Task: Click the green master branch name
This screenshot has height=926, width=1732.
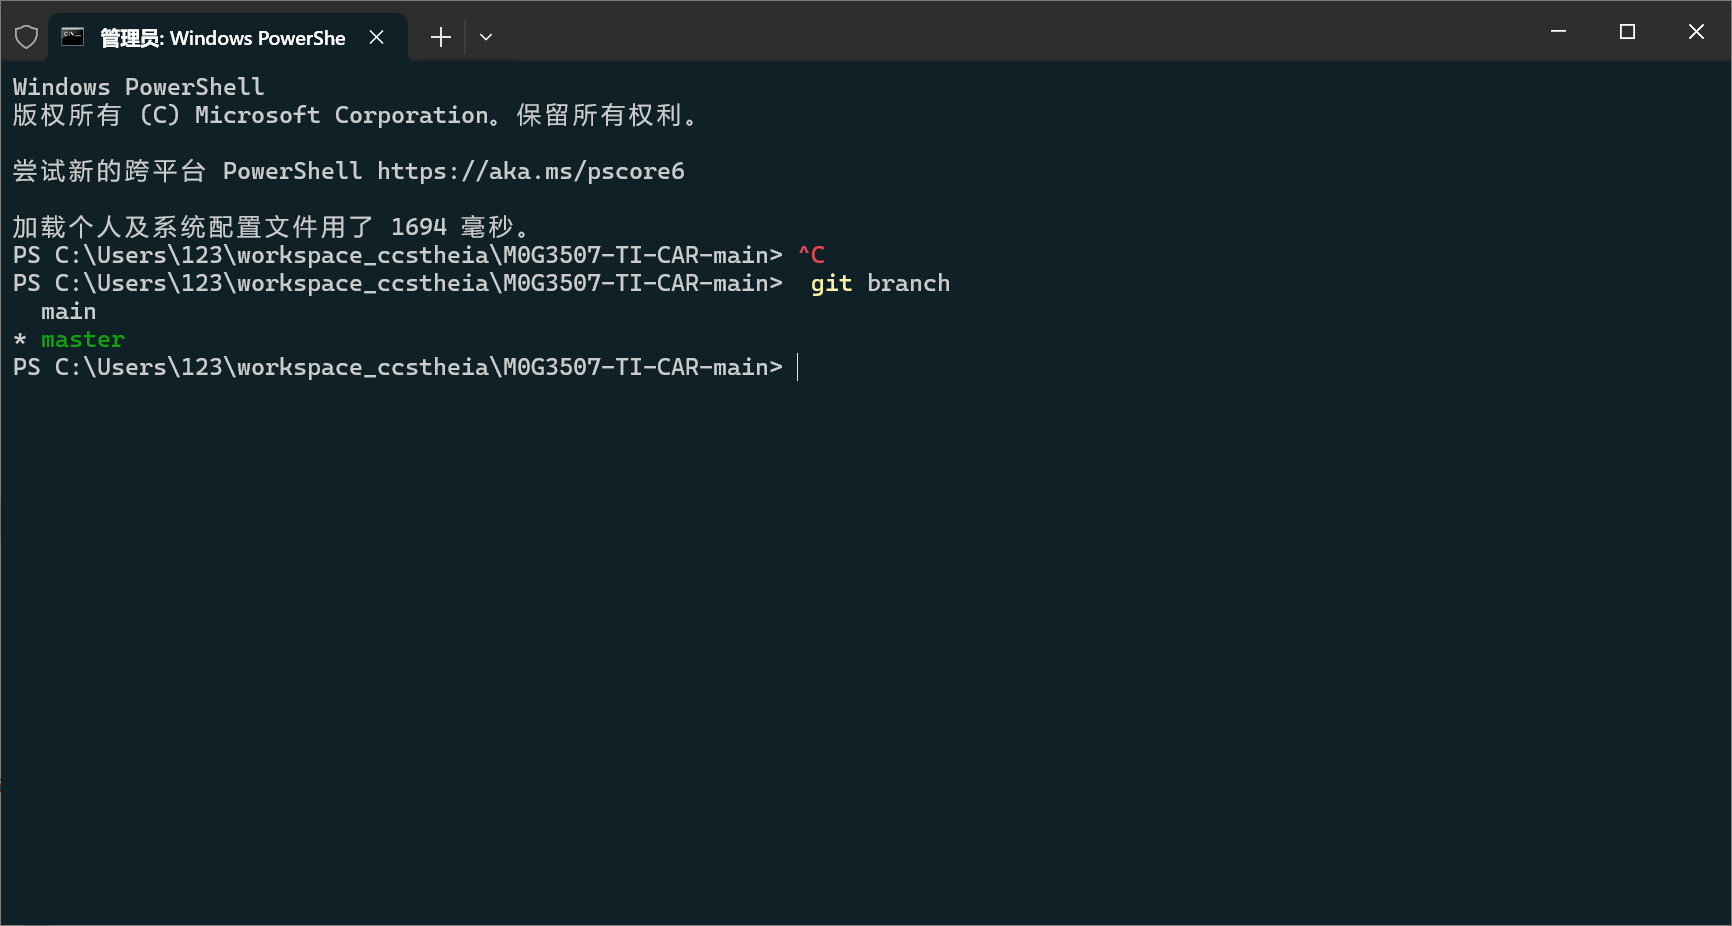Action: 83,340
